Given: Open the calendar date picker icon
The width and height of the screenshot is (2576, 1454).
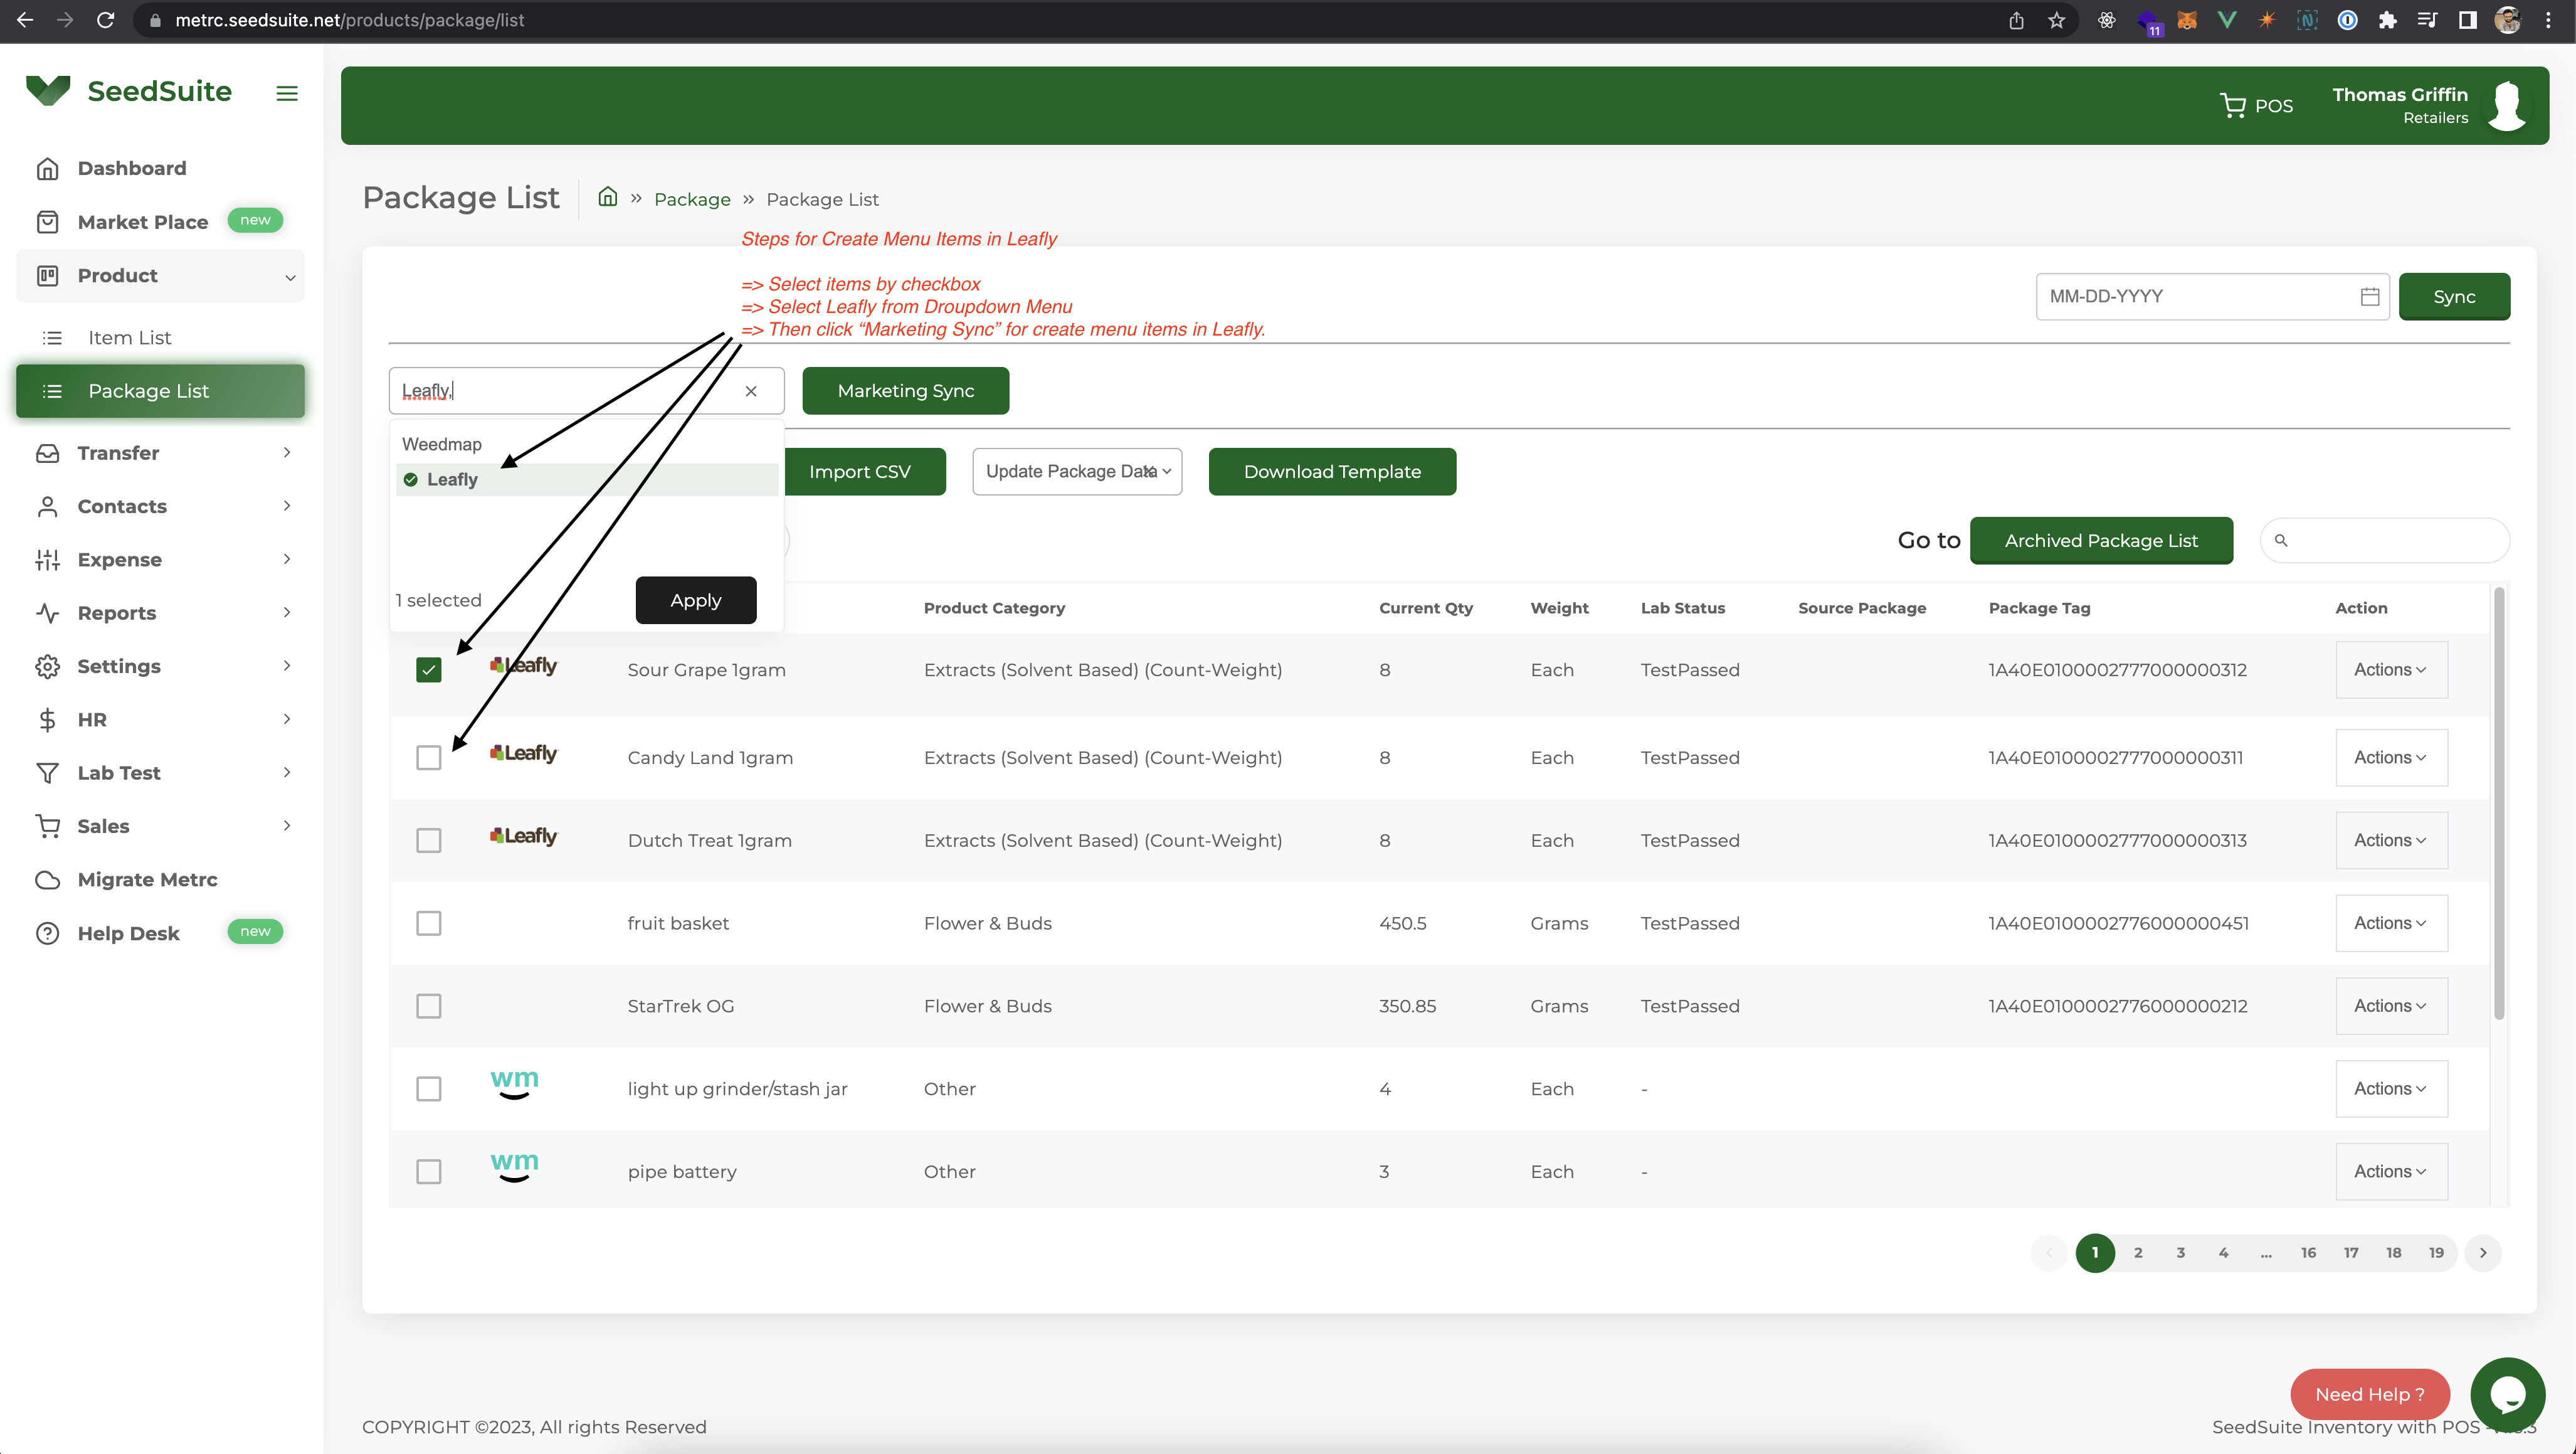Looking at the screenshot, I should [2369, 296].
